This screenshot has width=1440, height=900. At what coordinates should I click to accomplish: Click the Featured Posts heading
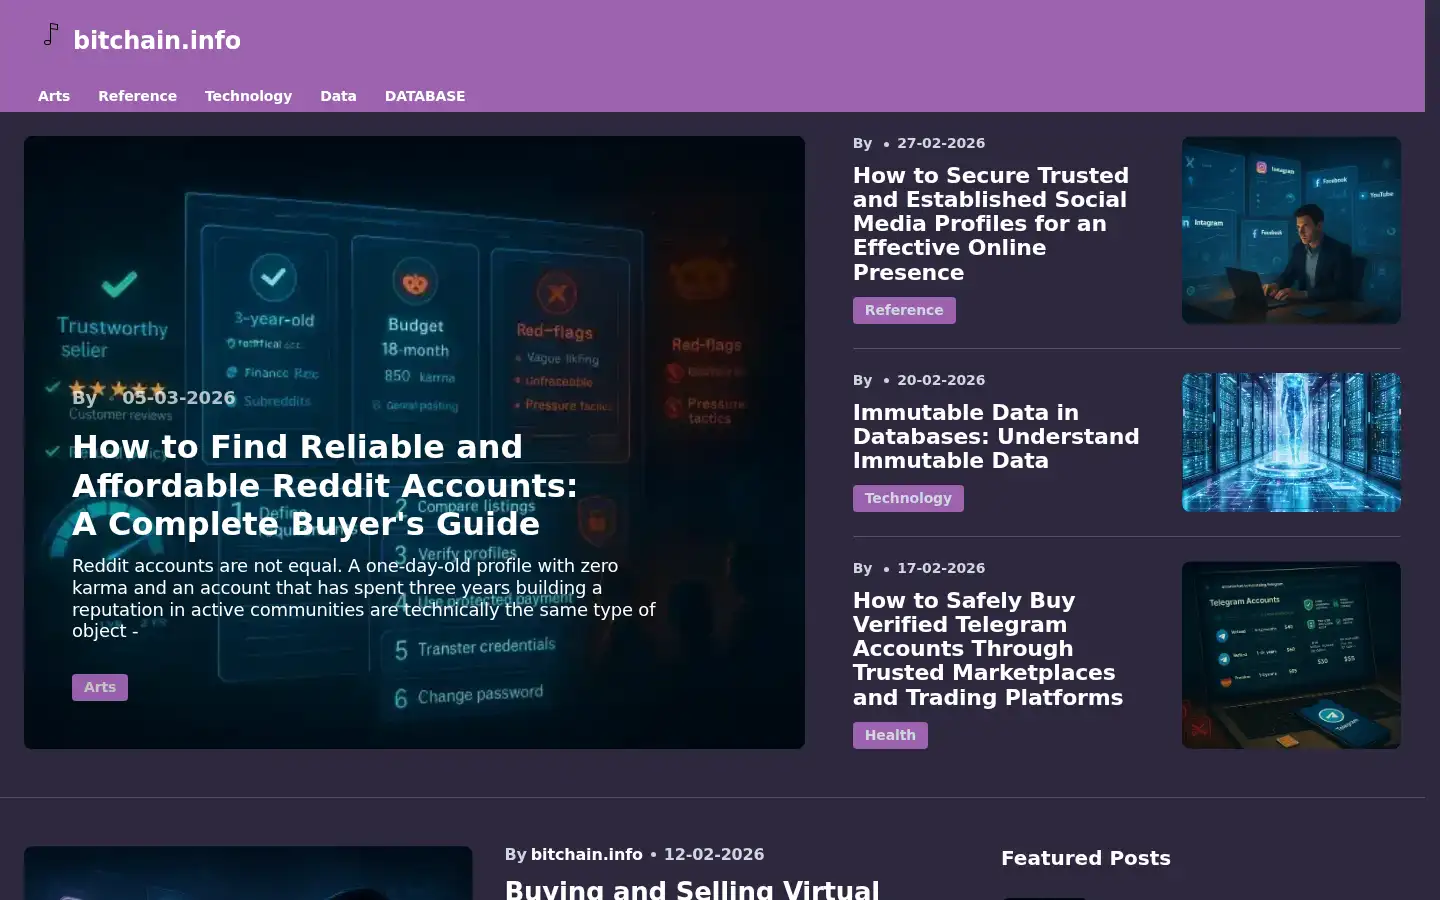[x=1086, y=858]
